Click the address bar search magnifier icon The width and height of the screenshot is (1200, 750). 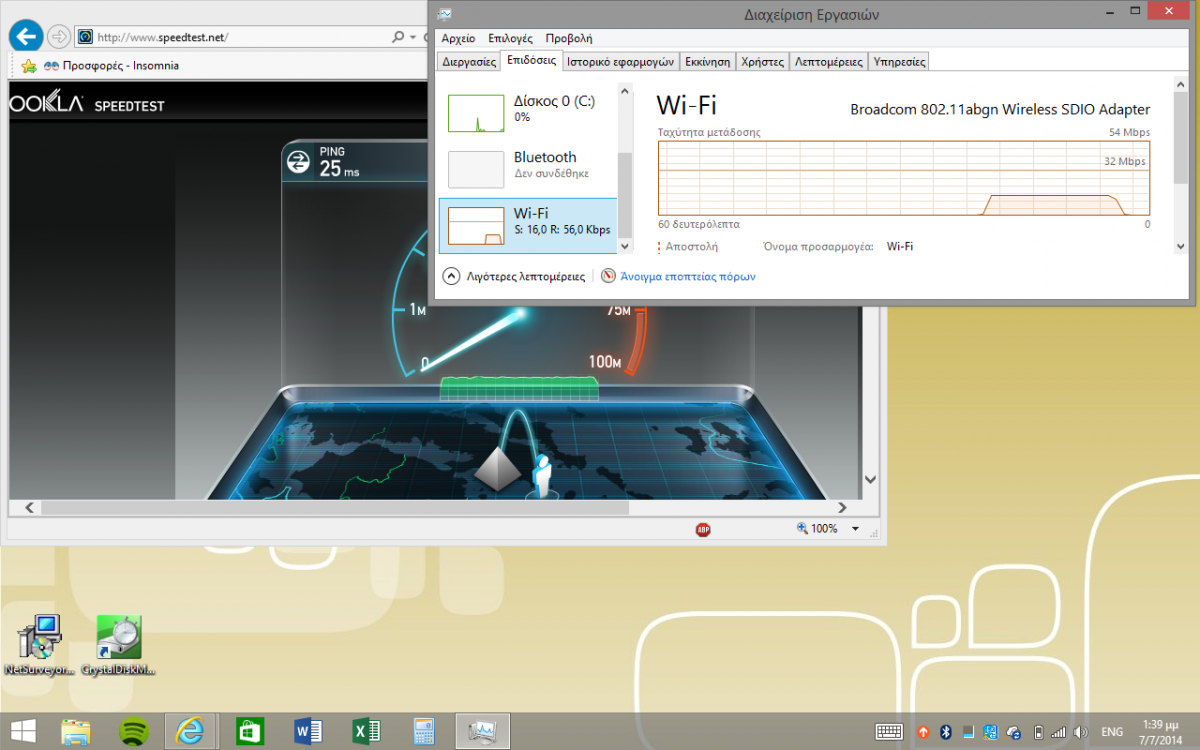pos(398,37)
